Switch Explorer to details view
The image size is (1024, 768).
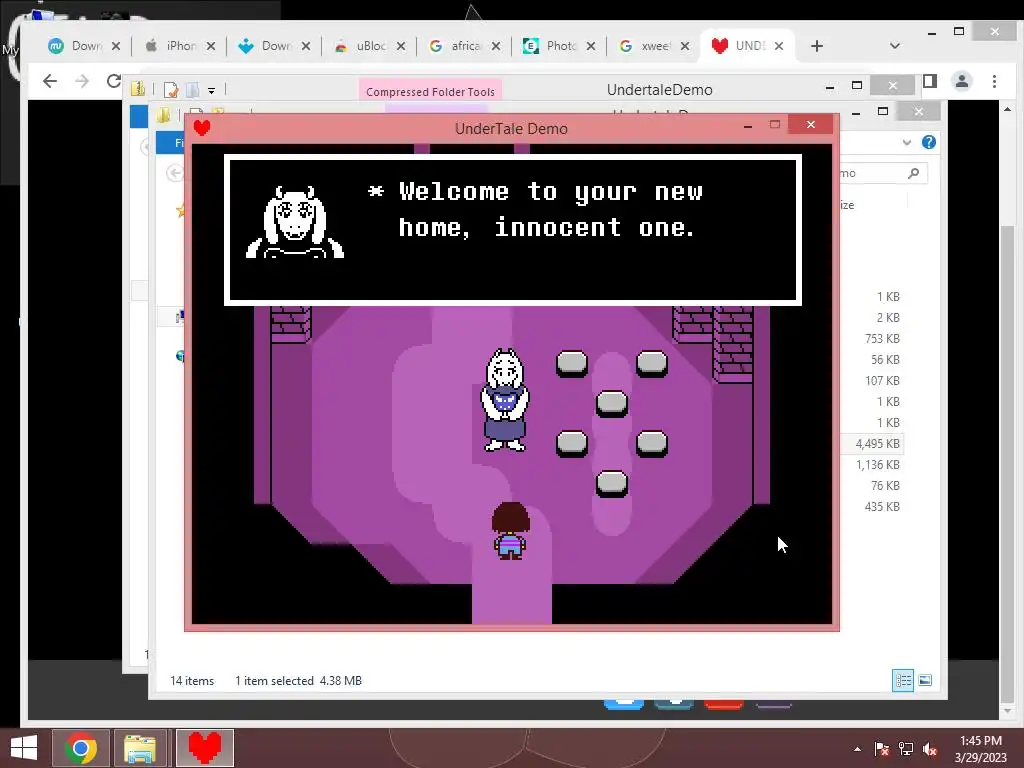pyautogui.click(x=903, y=680)
